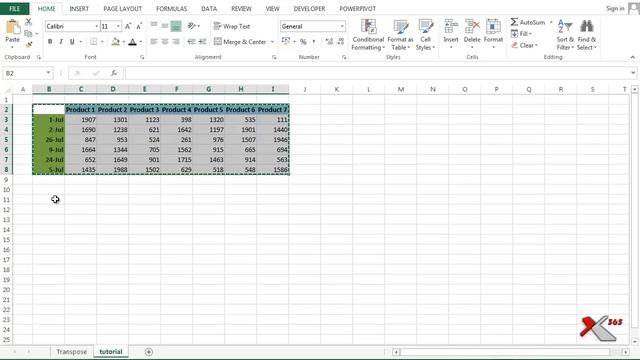Apply the Font Color letter A
The width and height of the screenshot is (640, 360).
[x=132, y=42]
